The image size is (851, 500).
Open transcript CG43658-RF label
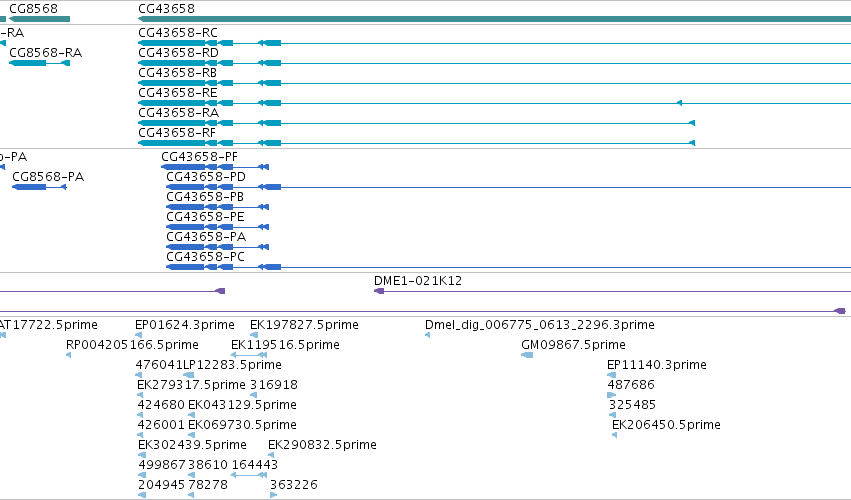pos(177,132)
